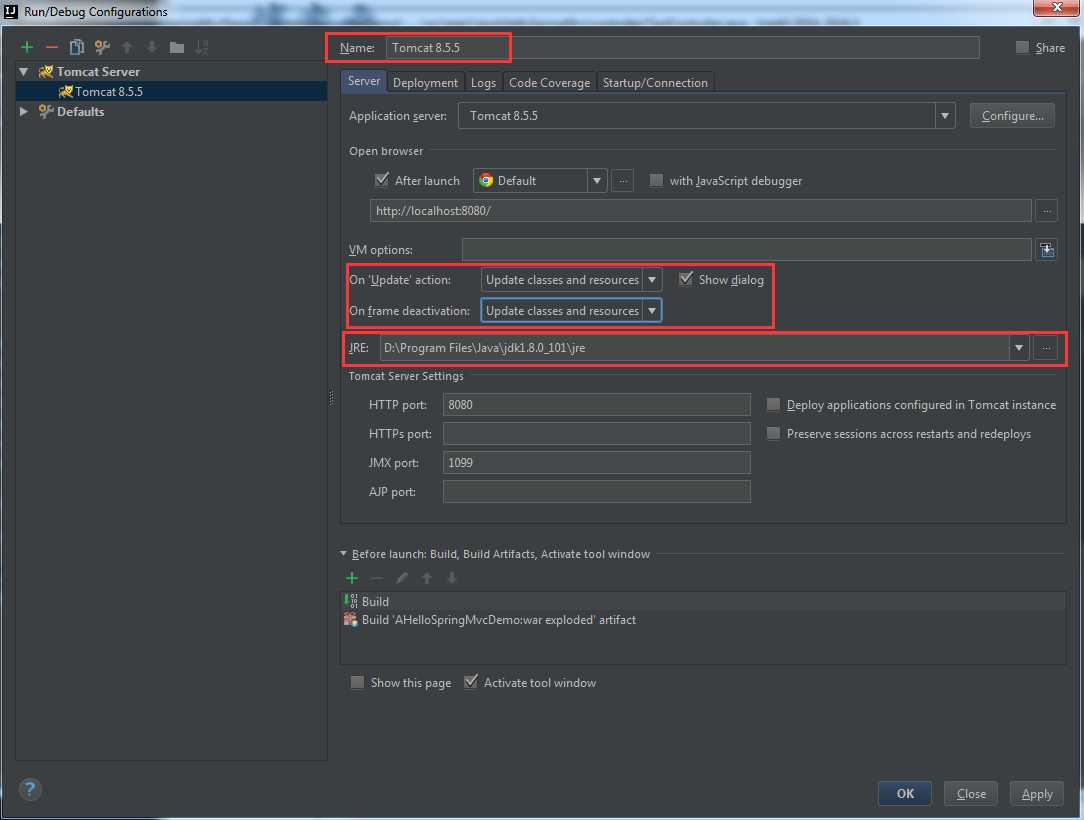Open URL options ellipsis beside localhost field

coord(1047,210)
